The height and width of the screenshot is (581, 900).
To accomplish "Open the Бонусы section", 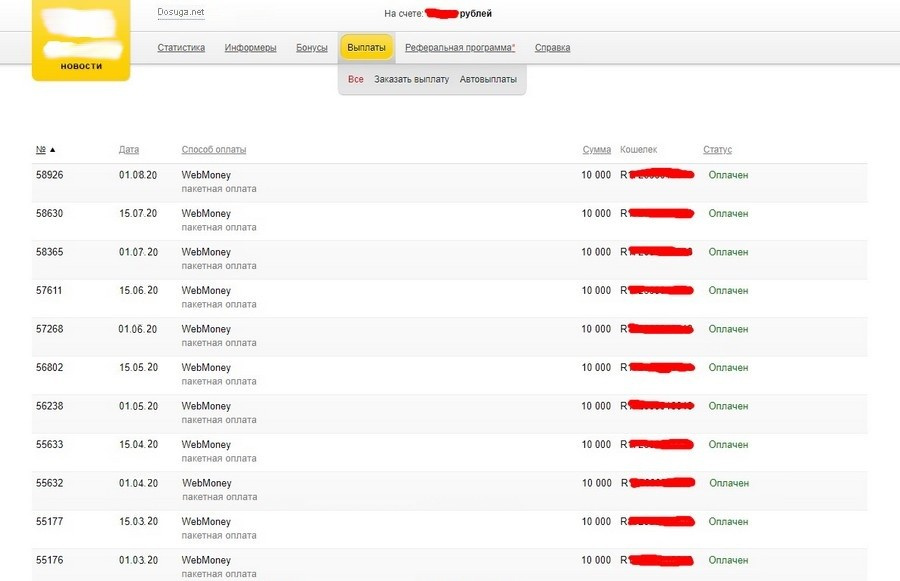I will tap(312, 48).
